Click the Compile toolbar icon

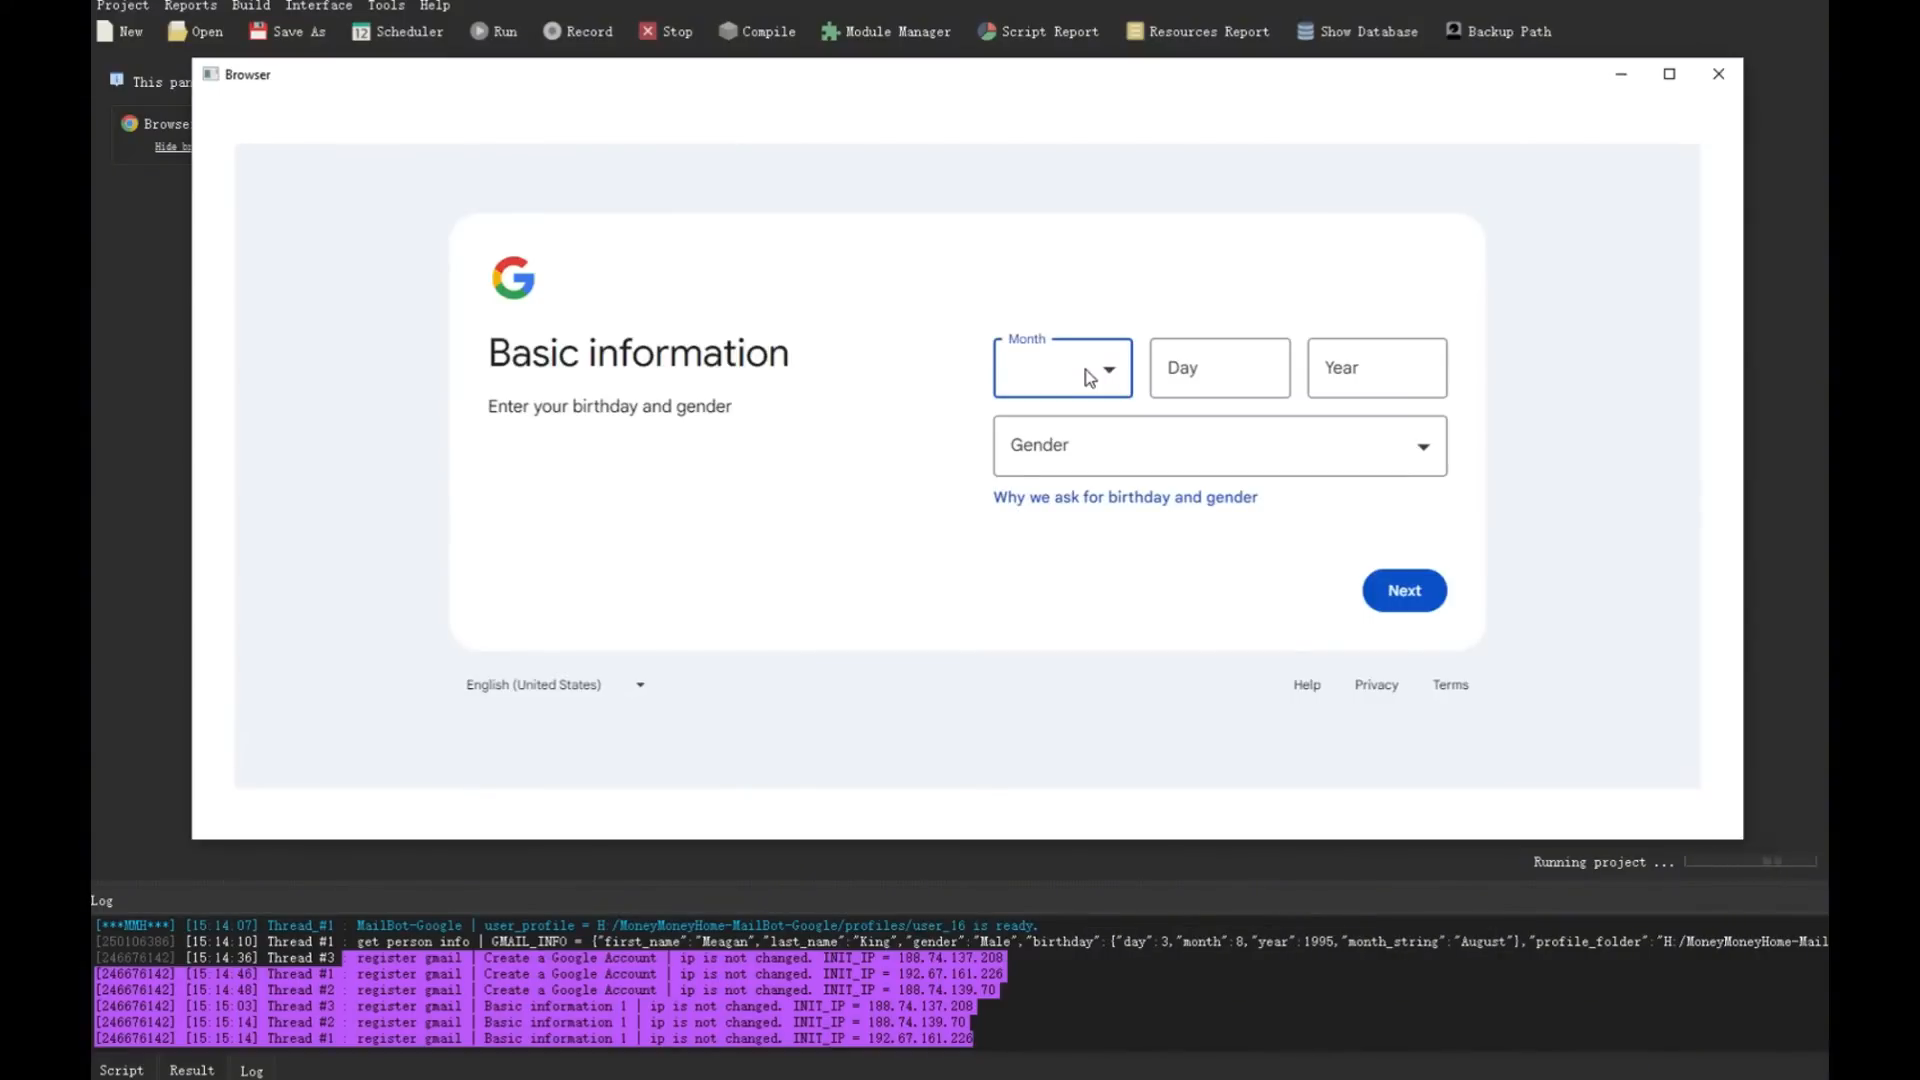pyautogui.click(x=728, y=31)
